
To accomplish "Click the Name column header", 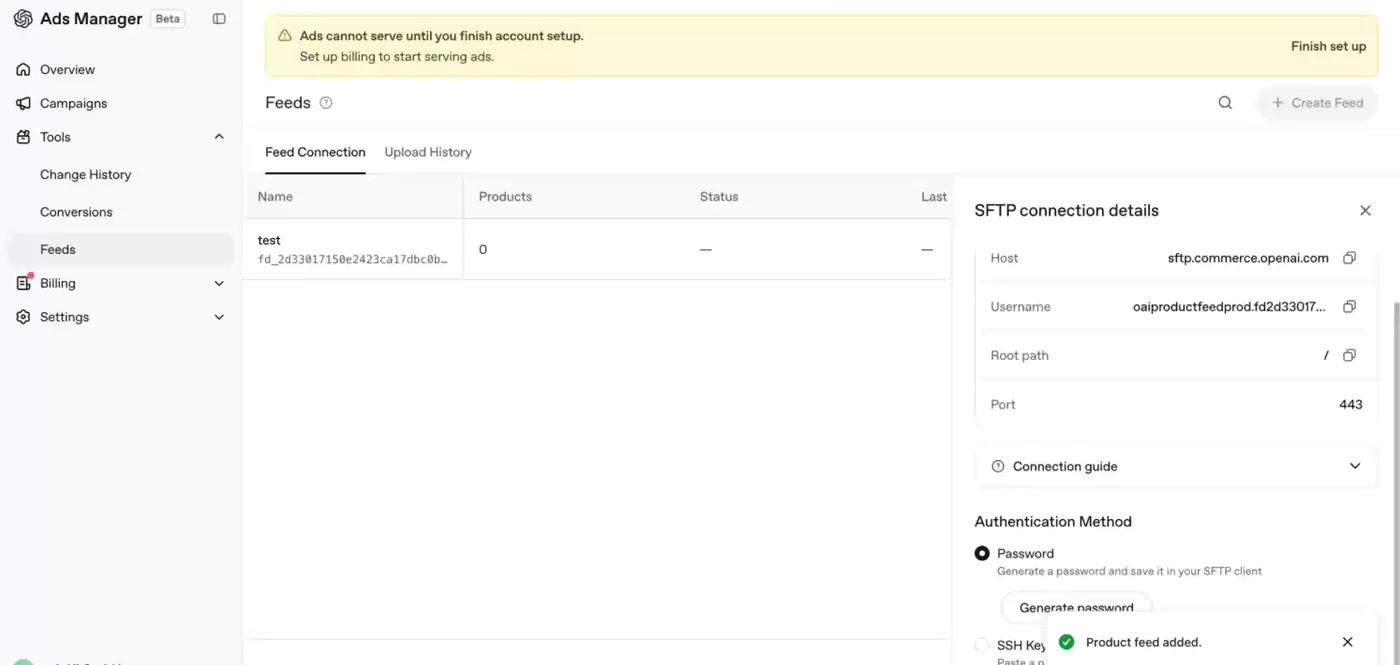I will point(275,197).
